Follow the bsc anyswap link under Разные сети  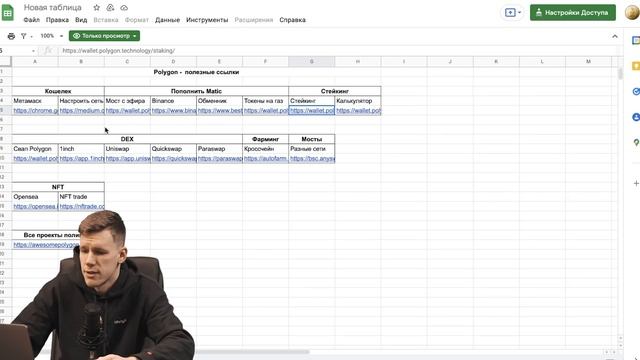point(312,158)
